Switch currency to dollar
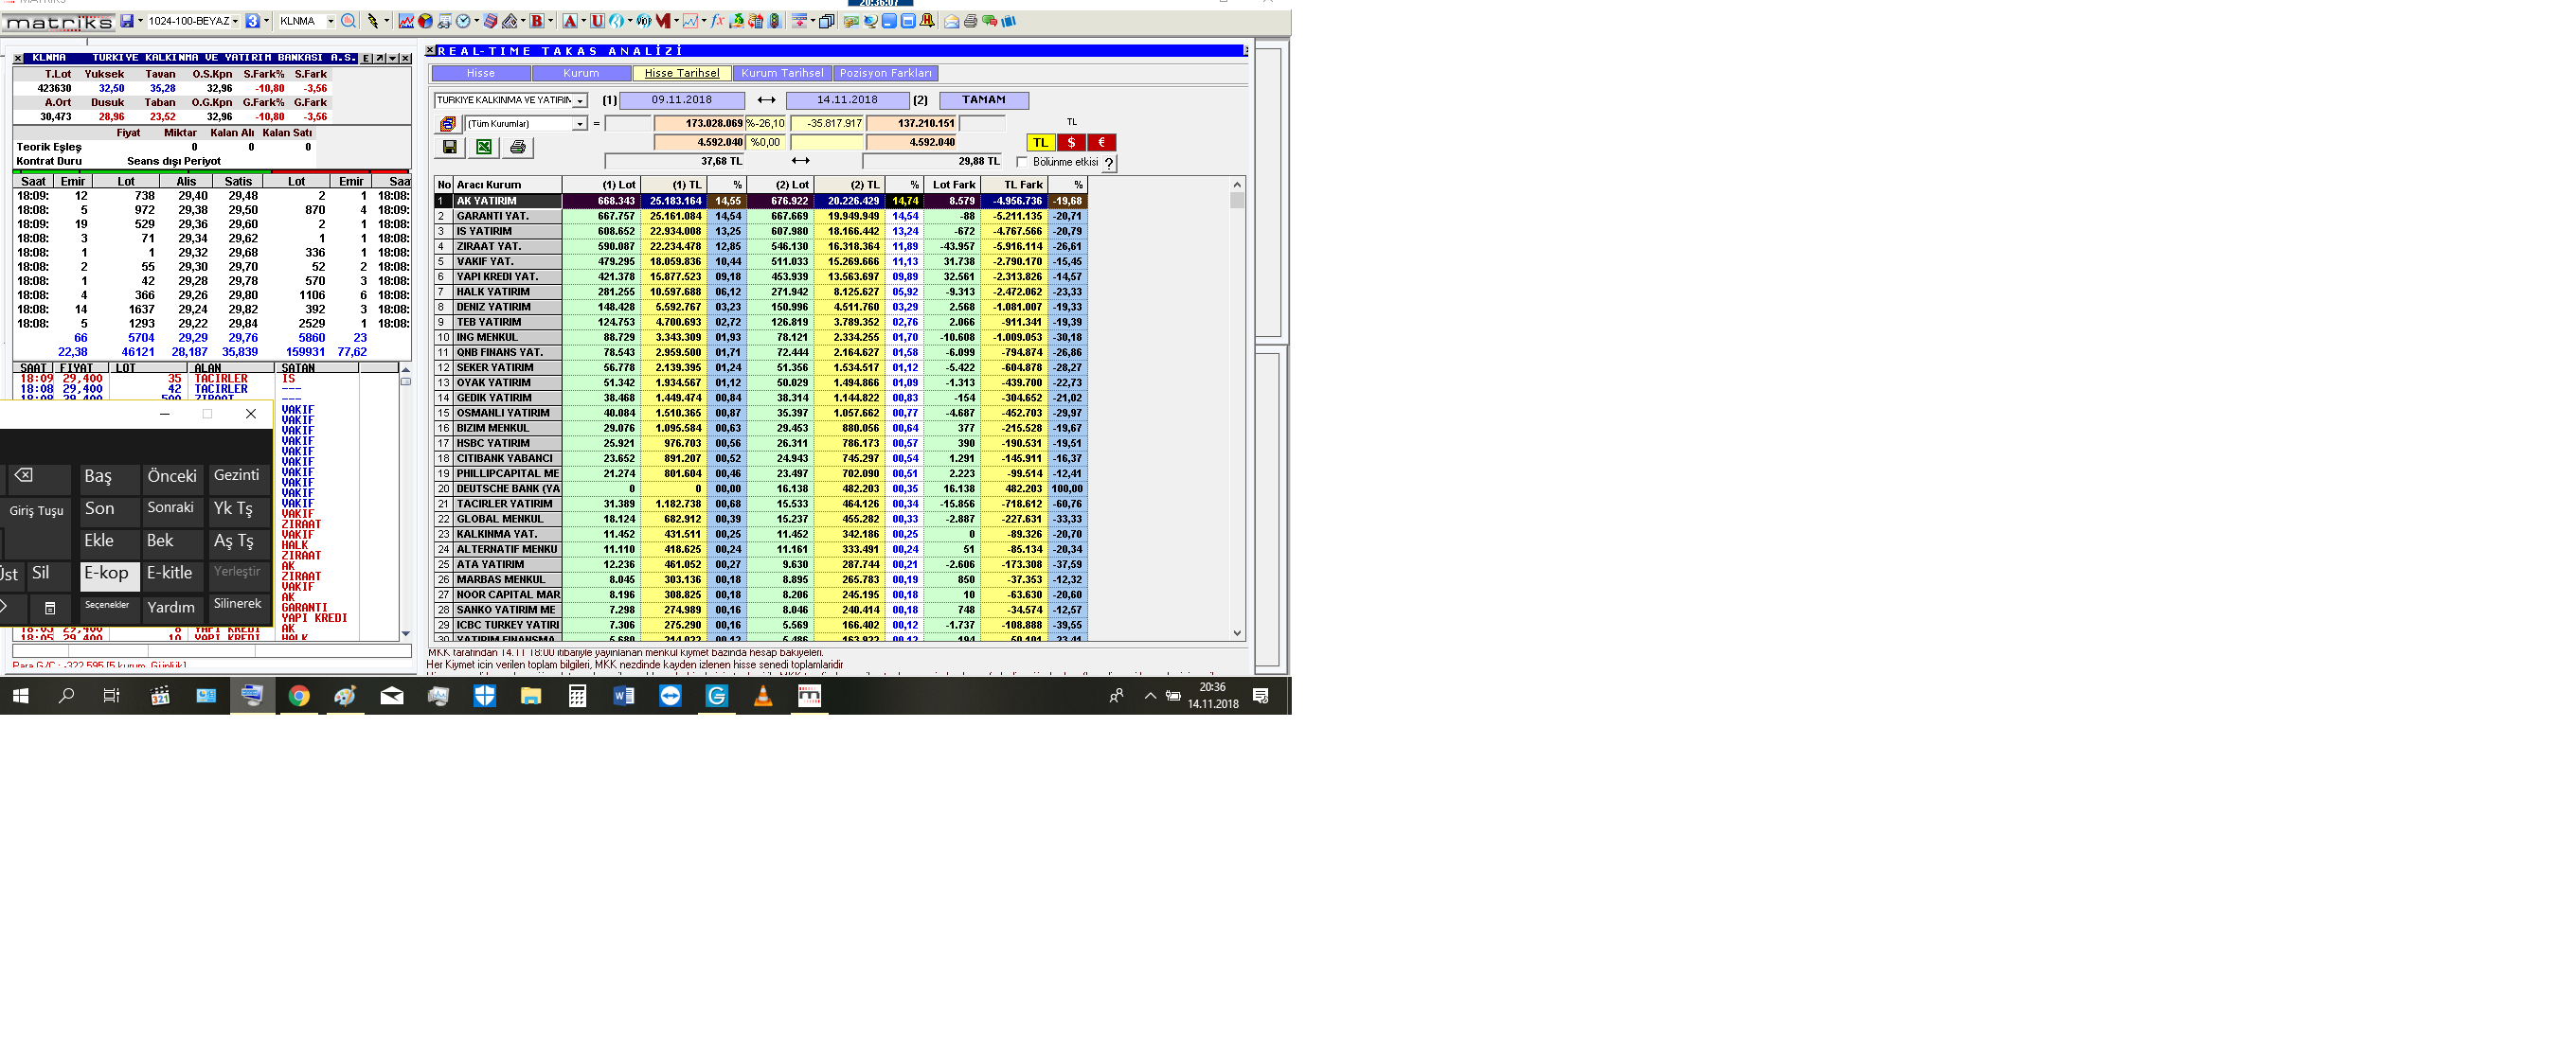This screenshot has width=2576, height=1064. 1071,143
